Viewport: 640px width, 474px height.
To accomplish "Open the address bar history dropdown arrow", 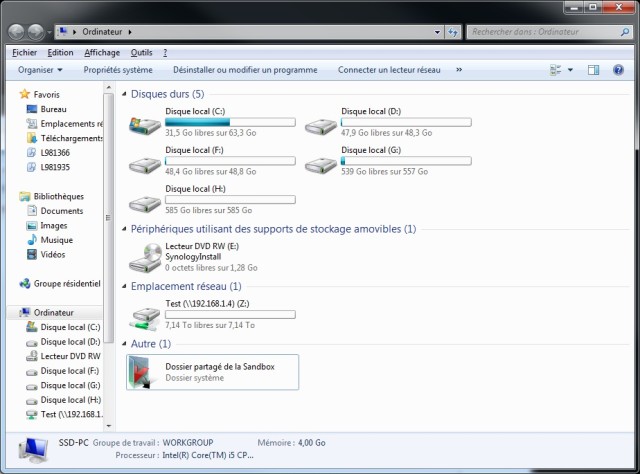I will point(437,32).
